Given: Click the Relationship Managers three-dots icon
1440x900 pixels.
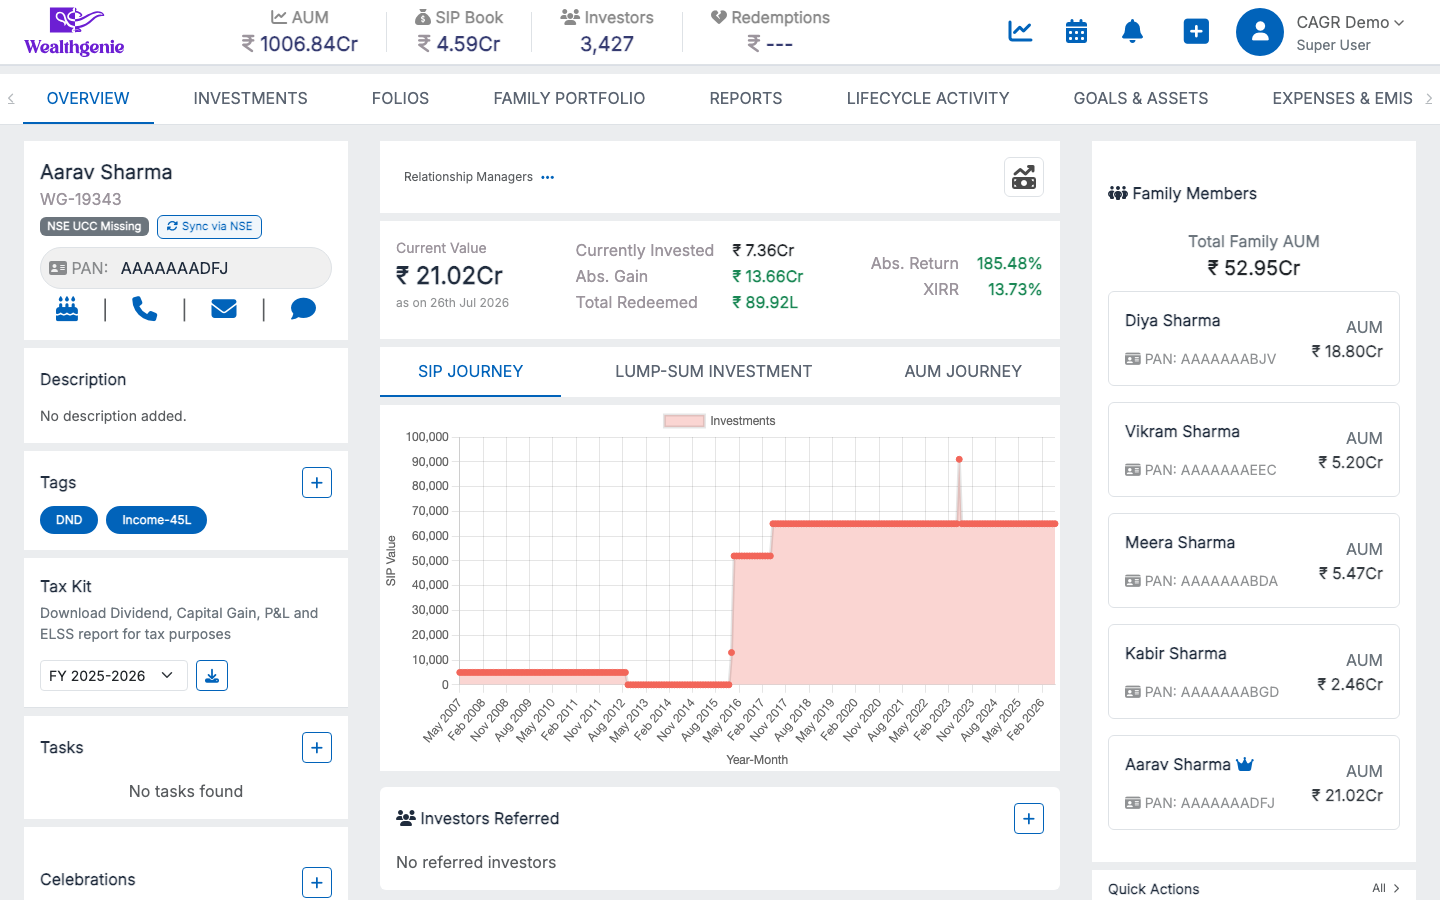Looking at the screenshot, I should [547, 177].
